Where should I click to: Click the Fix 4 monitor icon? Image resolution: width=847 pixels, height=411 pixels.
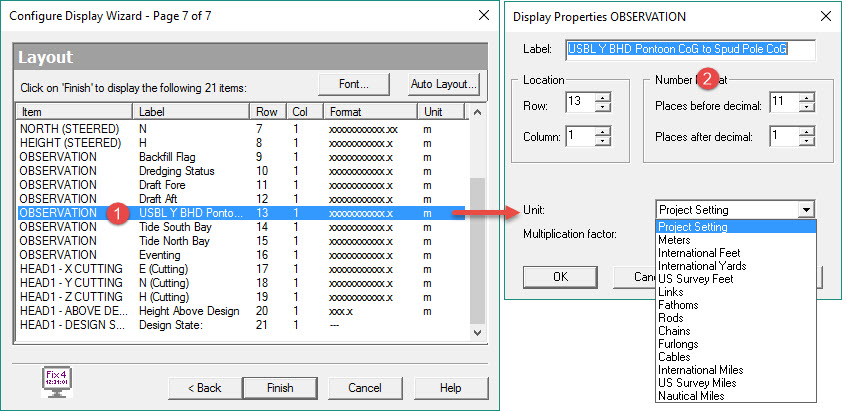tap(55, 382)
